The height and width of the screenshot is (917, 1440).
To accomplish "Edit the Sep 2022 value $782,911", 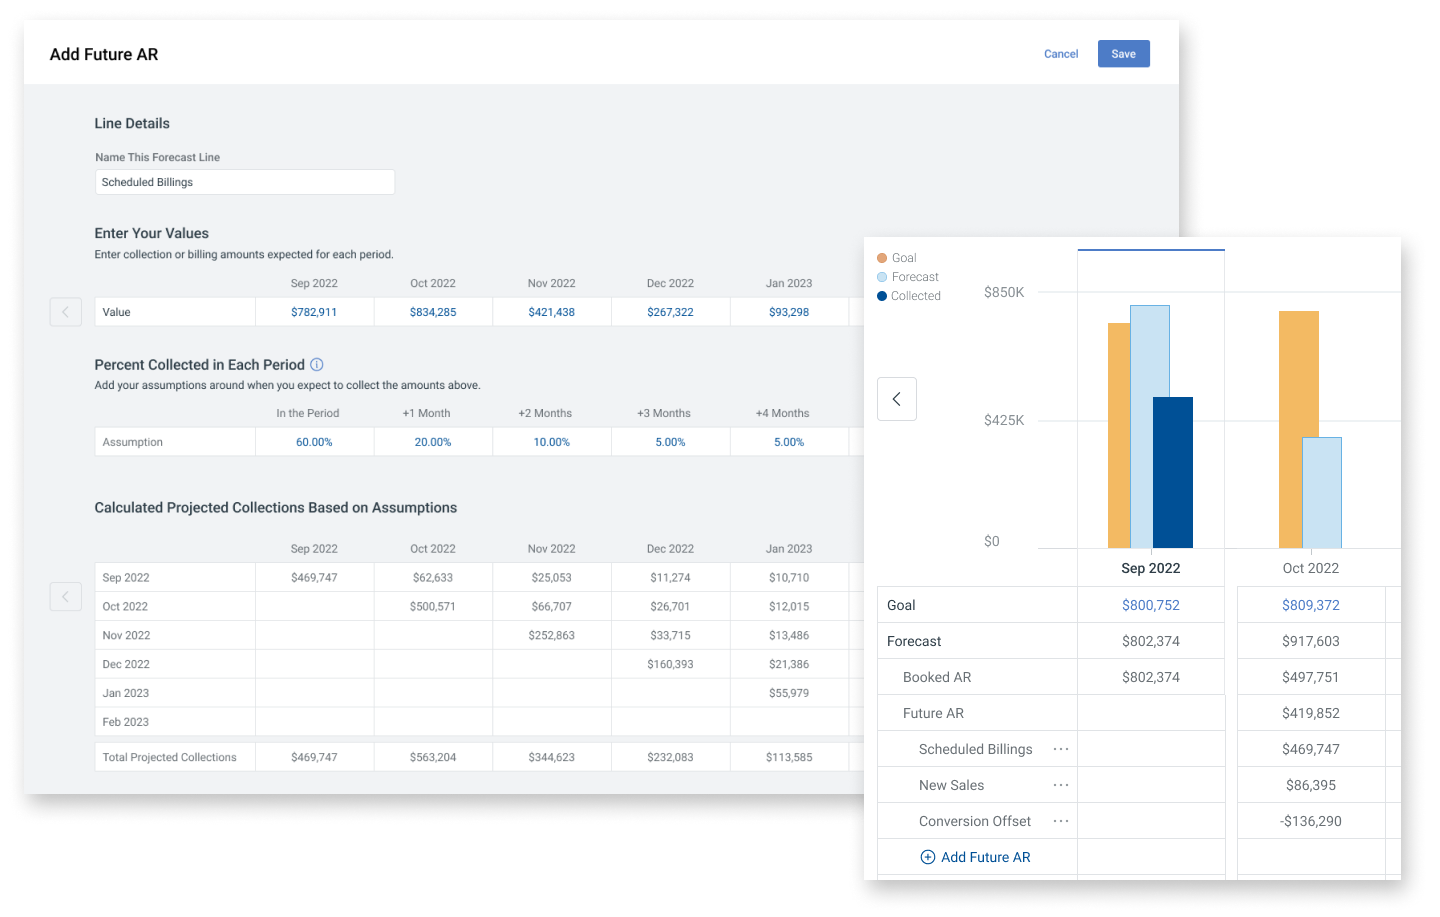I will (x=314, y=312).
